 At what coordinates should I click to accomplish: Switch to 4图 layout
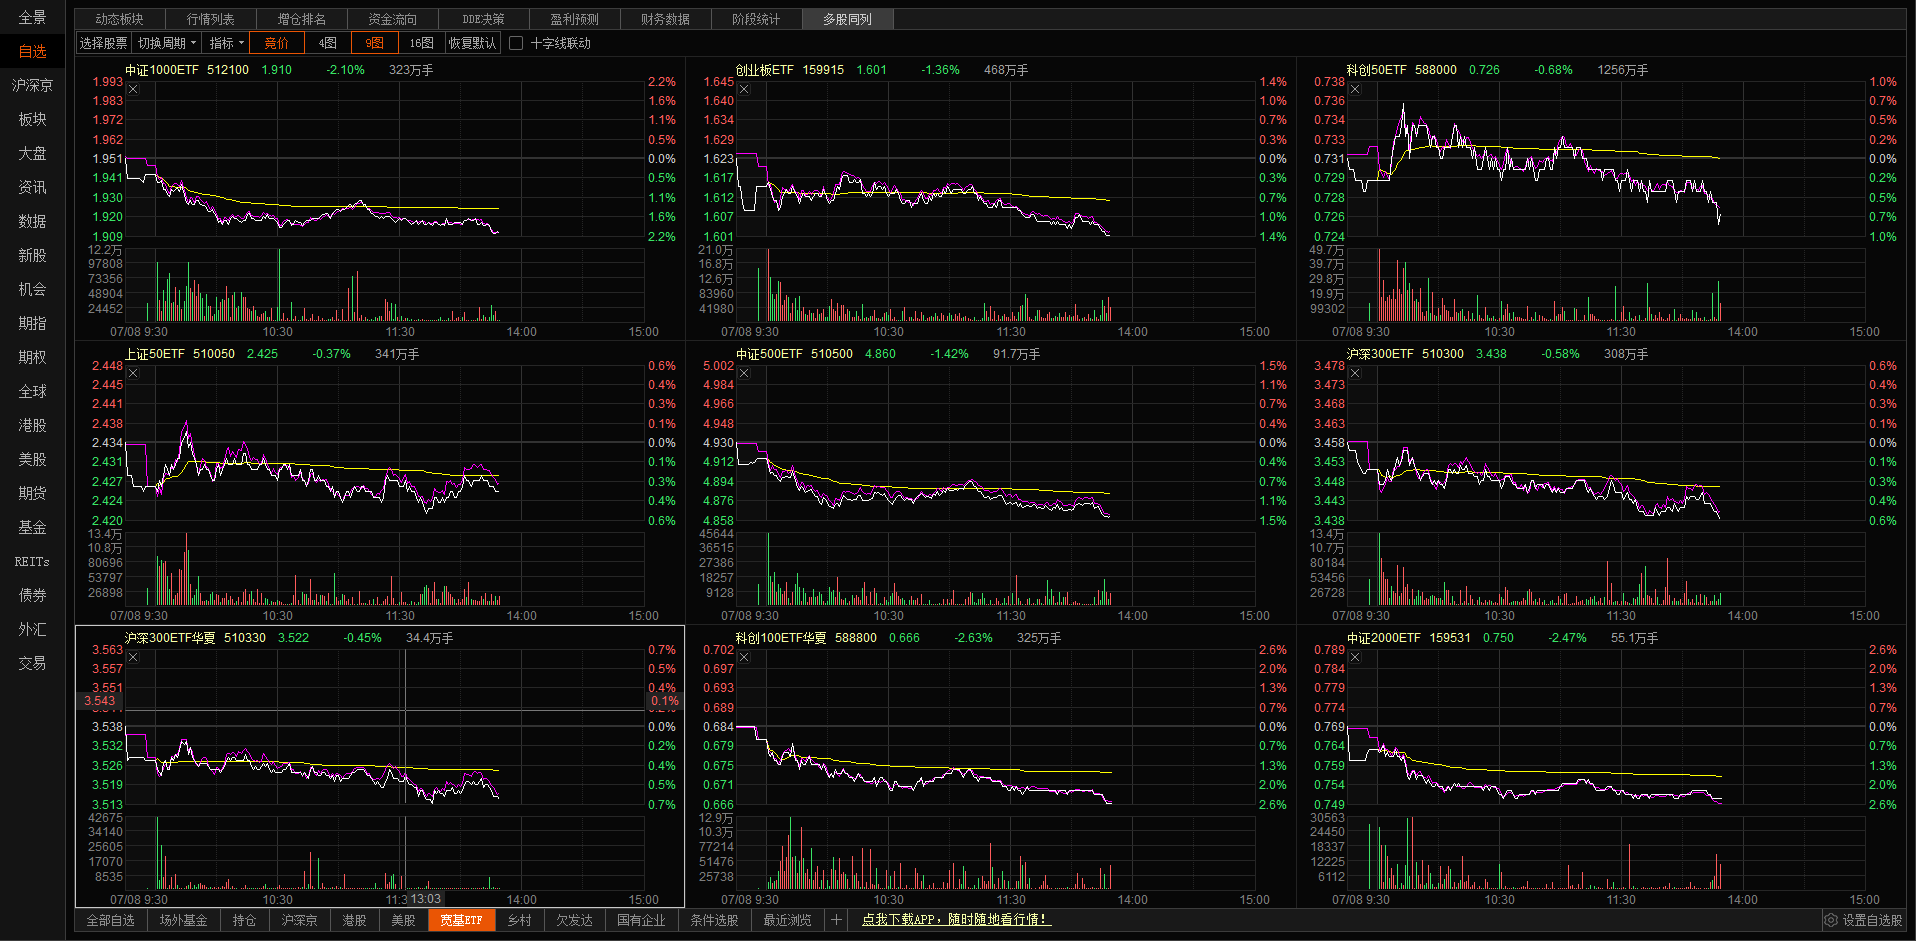327,43
